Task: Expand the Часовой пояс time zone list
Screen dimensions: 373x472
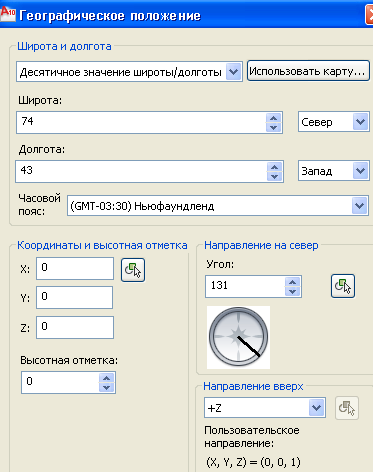Action: coord(360,206)
